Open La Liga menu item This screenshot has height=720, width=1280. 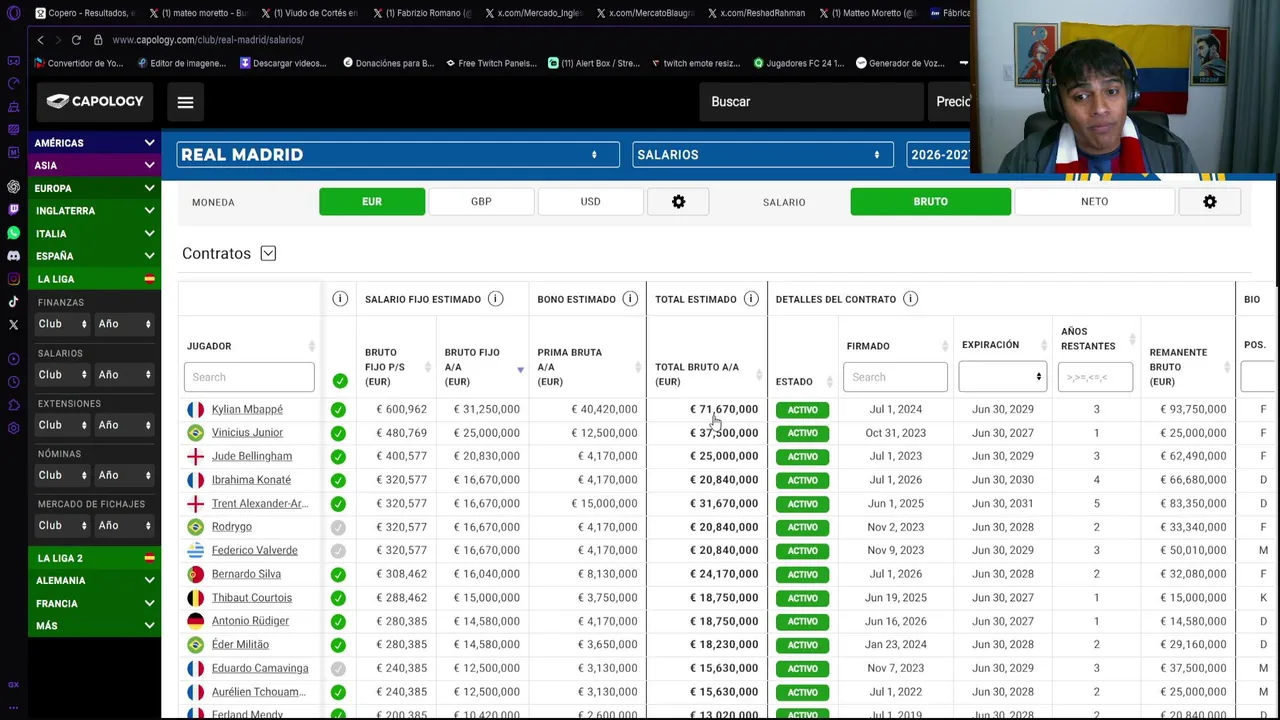(x=94, y=279)
